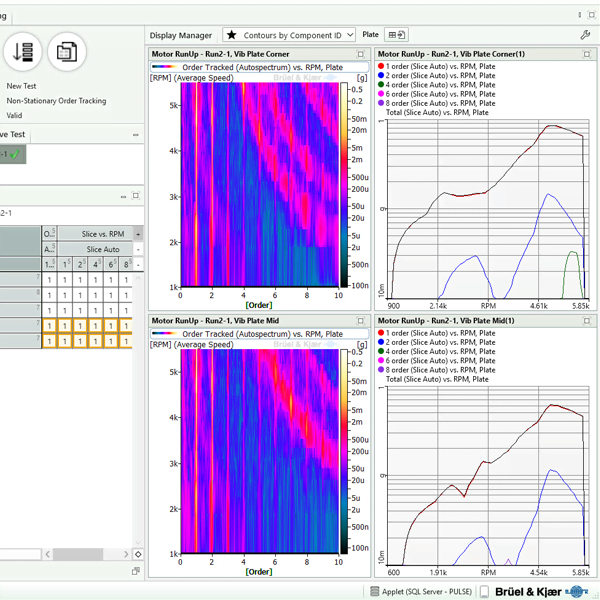Toggle the Run2-1 valid checkmark item

point(12,154)
